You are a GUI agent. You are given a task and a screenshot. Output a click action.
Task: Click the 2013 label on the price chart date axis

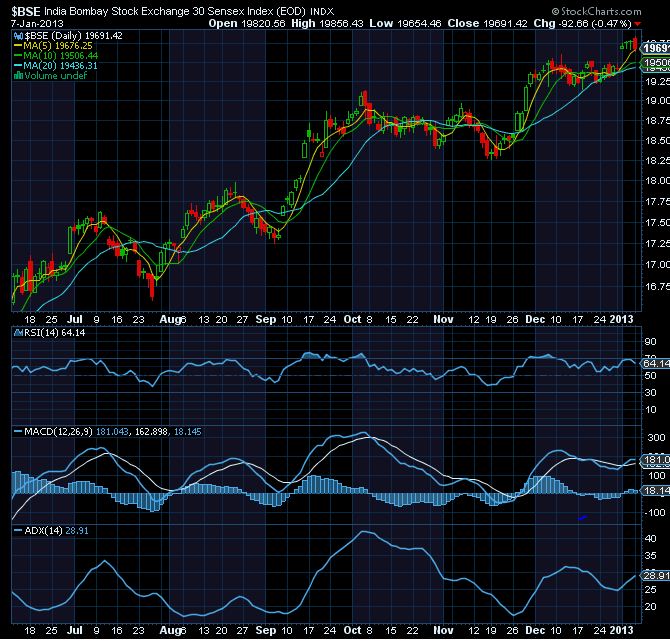(x=622, y=319)
